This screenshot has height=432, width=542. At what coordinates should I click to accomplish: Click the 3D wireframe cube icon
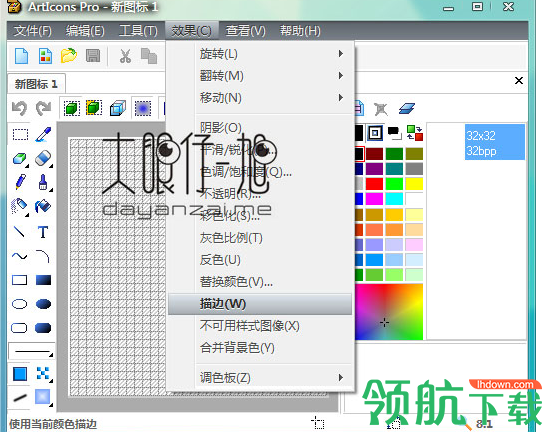[118, 108]
